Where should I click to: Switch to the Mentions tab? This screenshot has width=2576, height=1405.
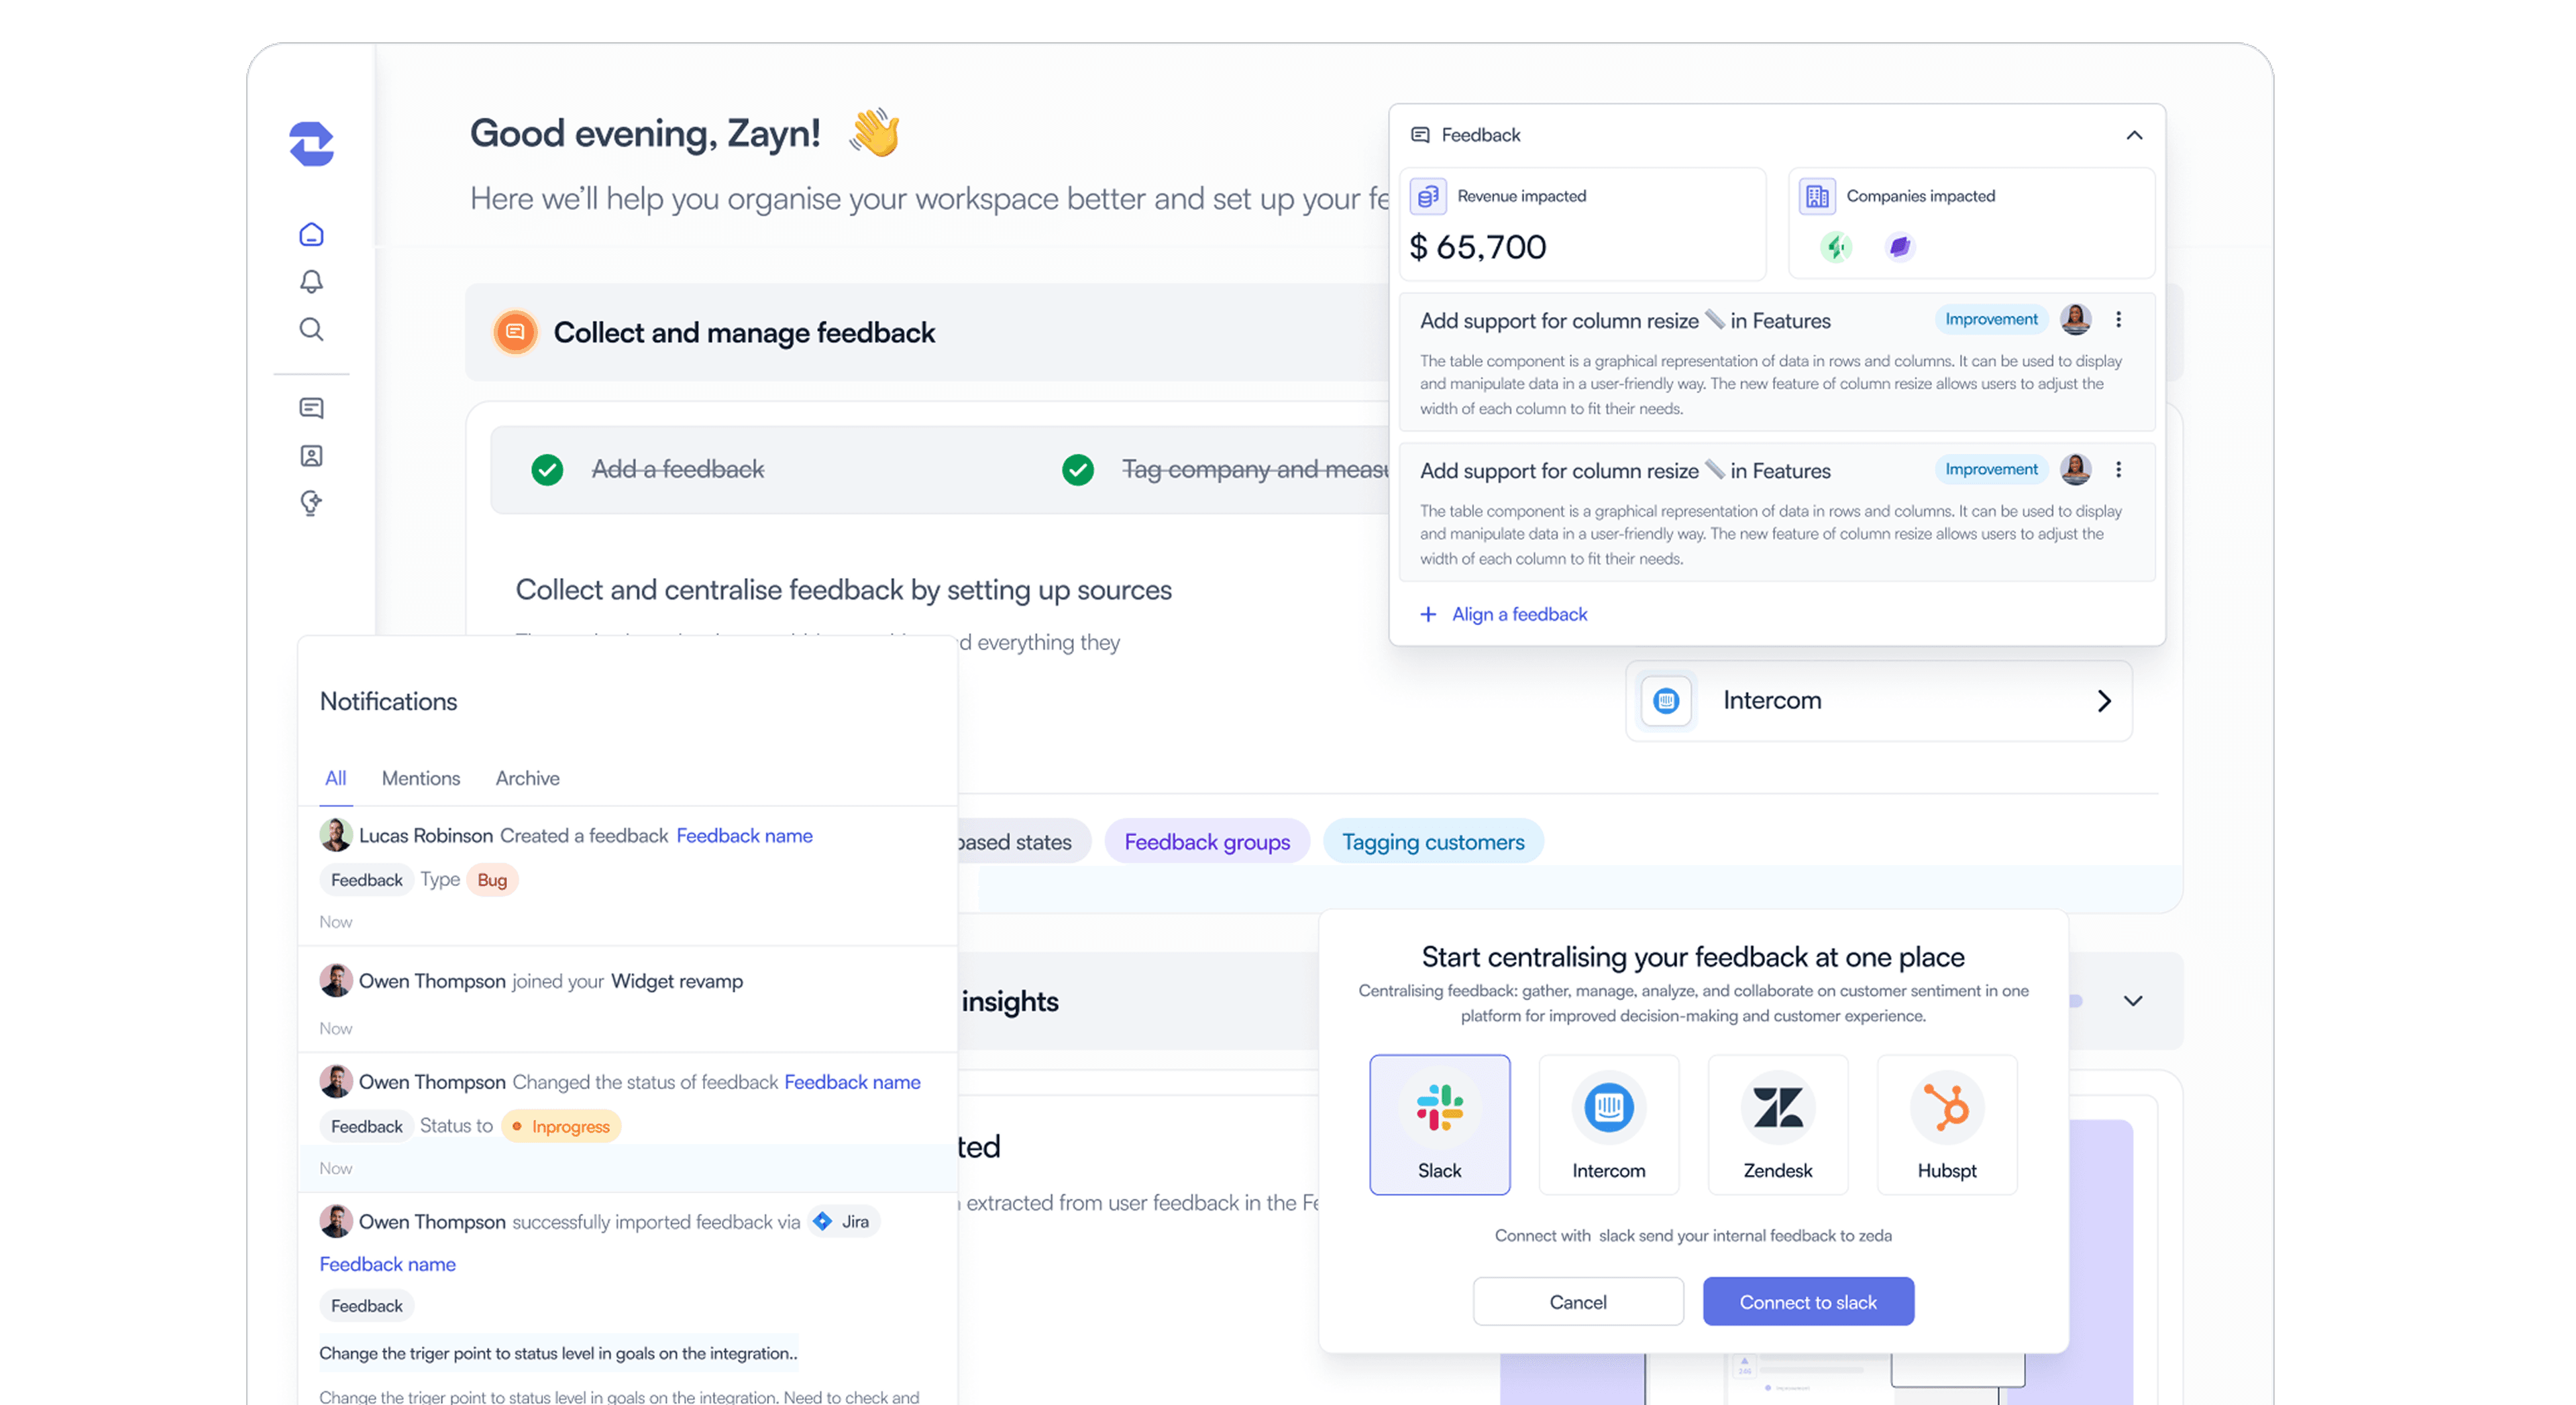pos(421,778)
